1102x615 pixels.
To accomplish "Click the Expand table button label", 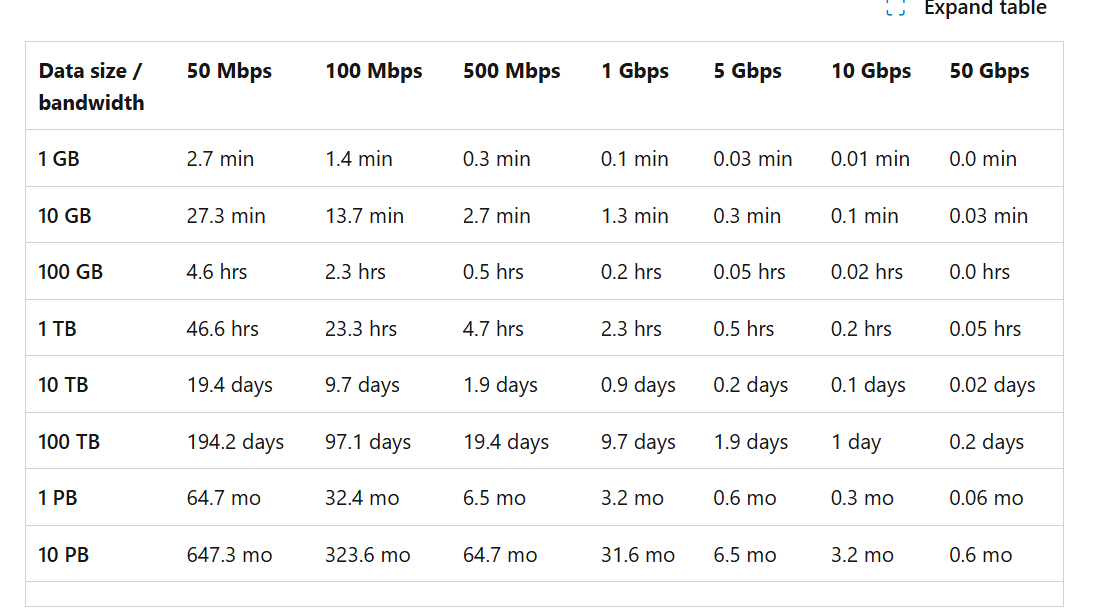I will 985,8.
